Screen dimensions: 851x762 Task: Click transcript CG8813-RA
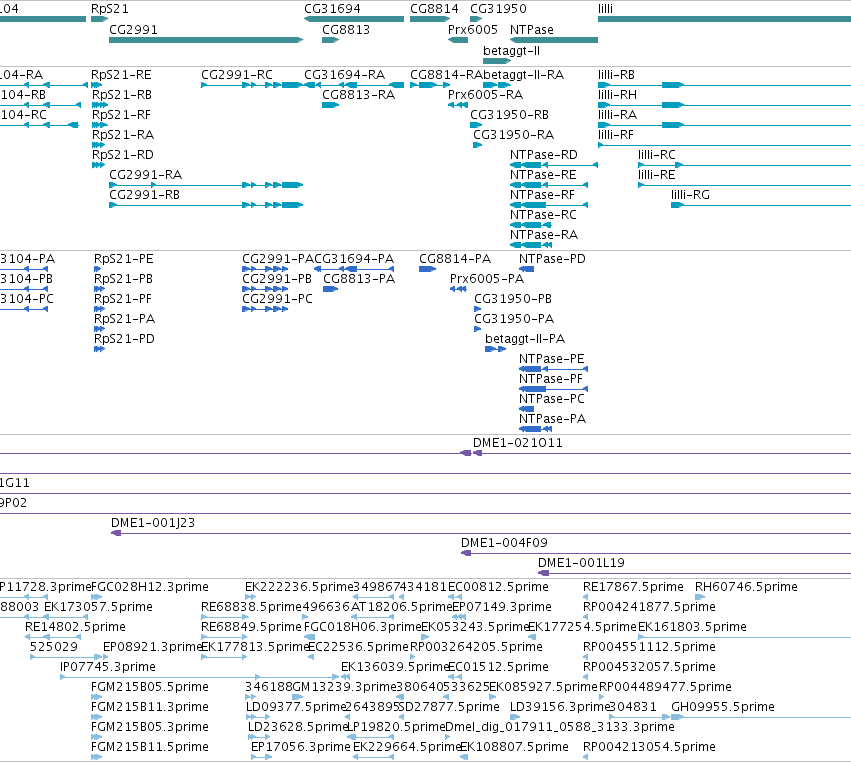[x=359, y=94]
